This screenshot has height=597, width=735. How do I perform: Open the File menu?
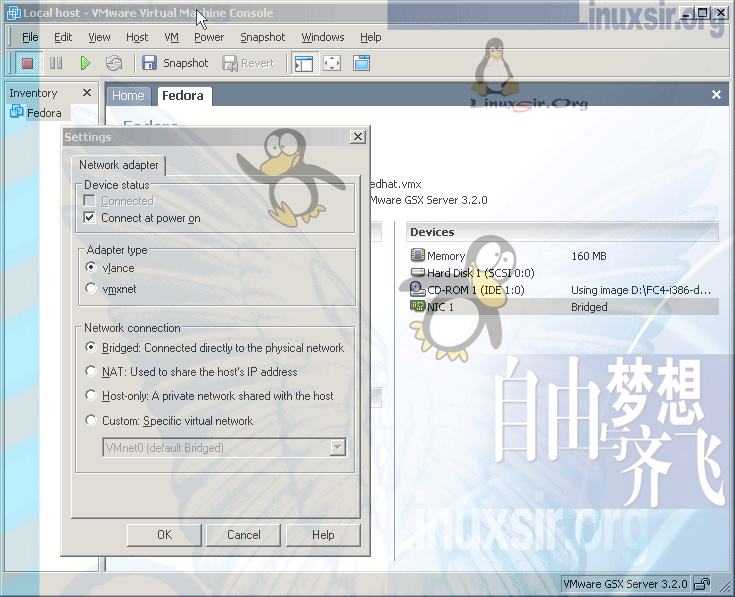point(30,37)
